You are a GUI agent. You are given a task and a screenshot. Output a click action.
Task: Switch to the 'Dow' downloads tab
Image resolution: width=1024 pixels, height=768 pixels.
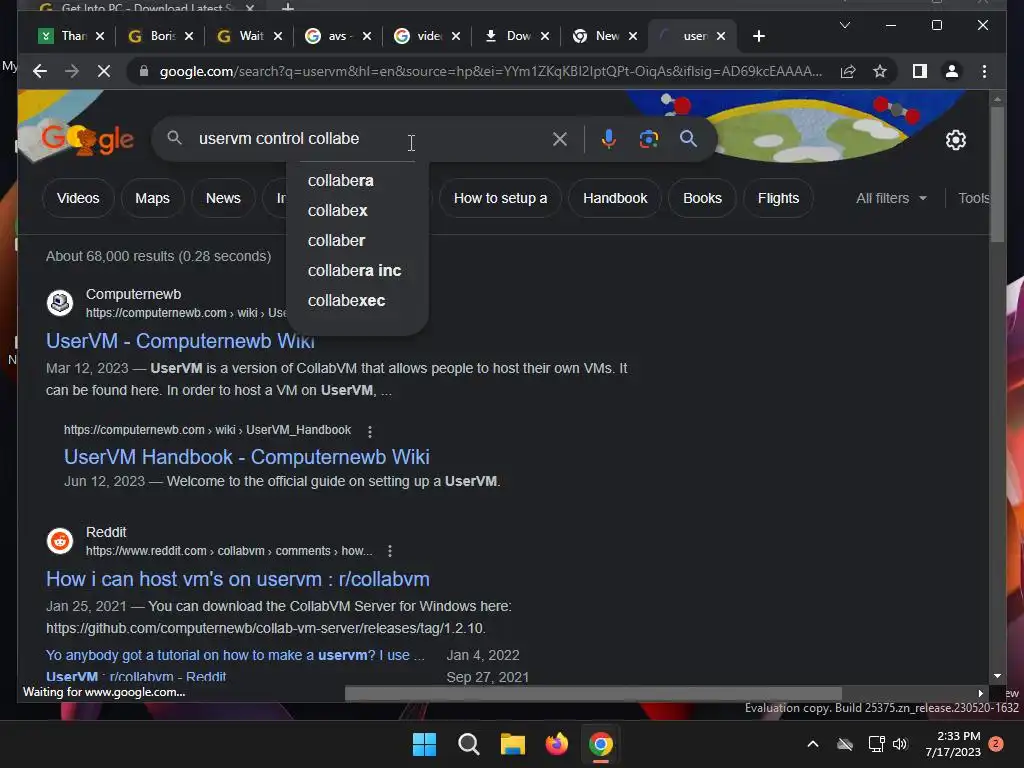pyautogui.click(x=509, y=36)
